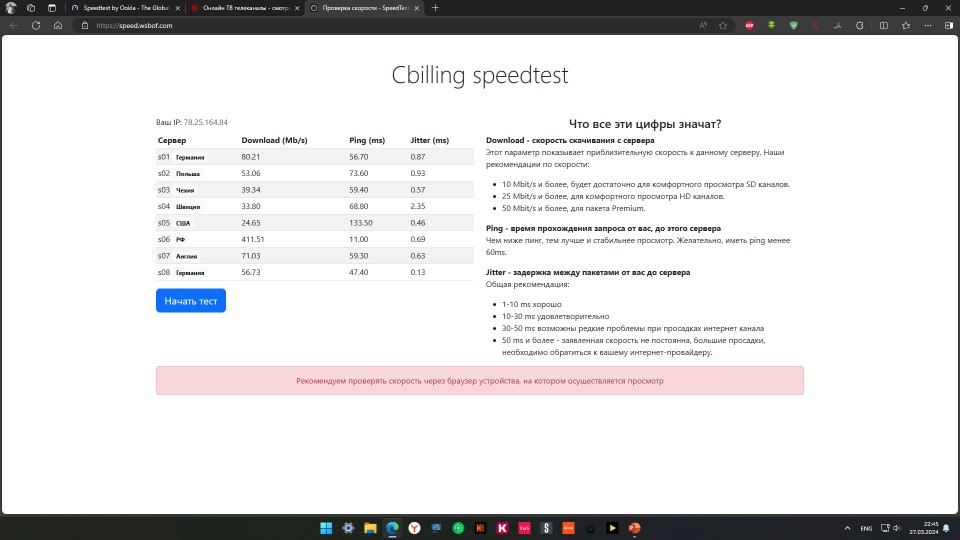Click download value 411.51
This screenshot has height=540, width=960.
coord(253,239)
